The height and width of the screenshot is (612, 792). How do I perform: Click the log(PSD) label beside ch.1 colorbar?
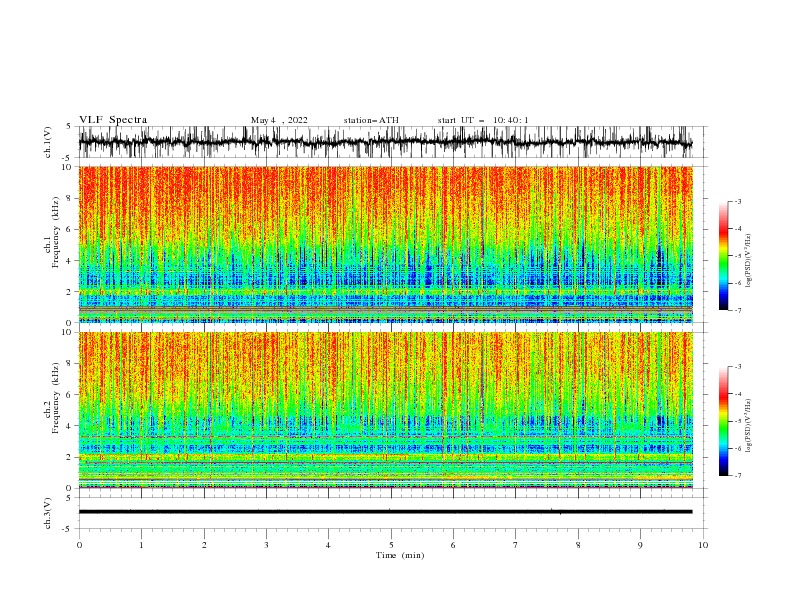click(749, 261)
